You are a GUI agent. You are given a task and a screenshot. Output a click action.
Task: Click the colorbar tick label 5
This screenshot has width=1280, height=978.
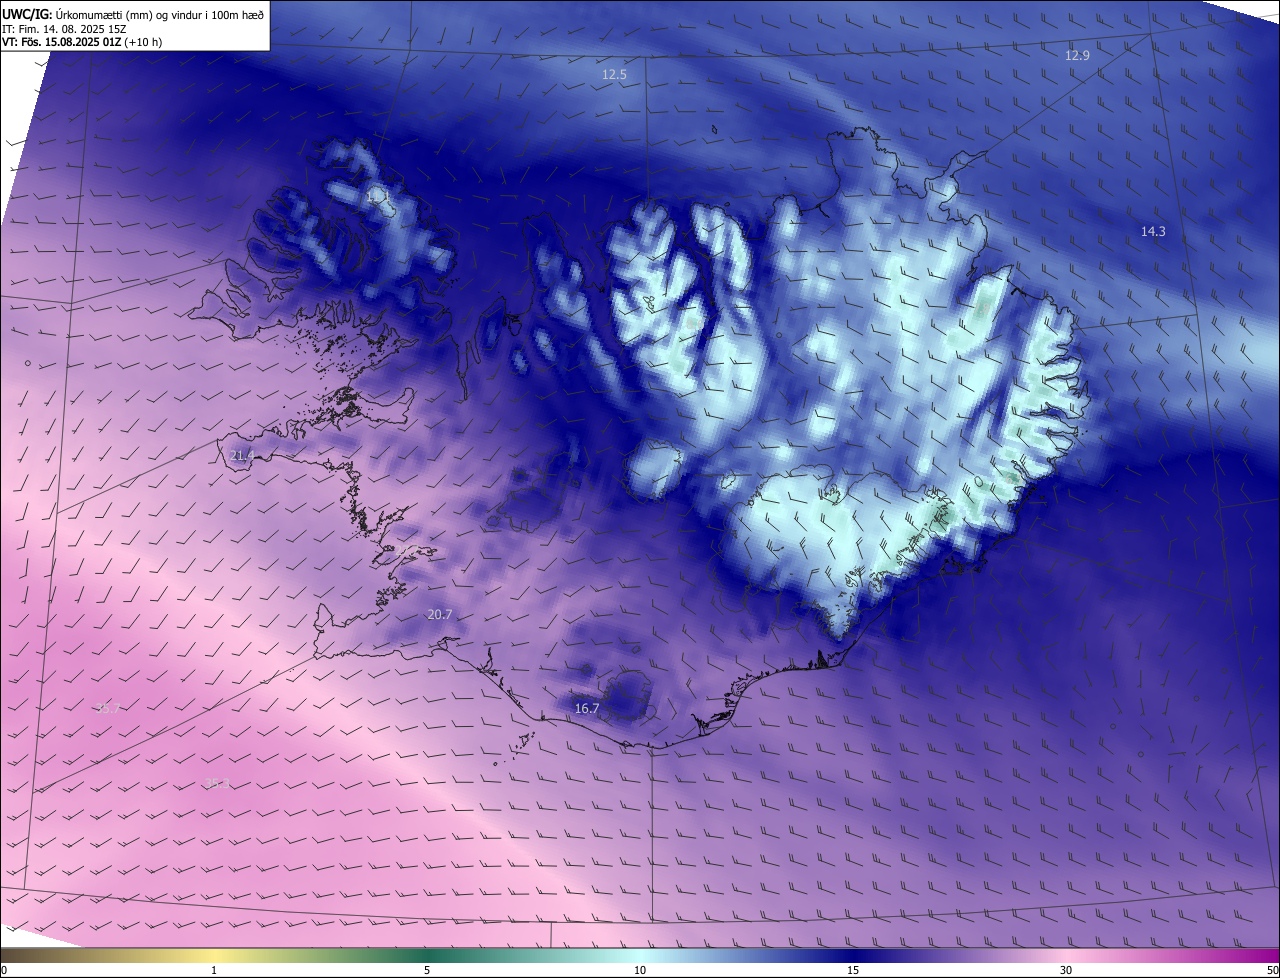[427, 970]
